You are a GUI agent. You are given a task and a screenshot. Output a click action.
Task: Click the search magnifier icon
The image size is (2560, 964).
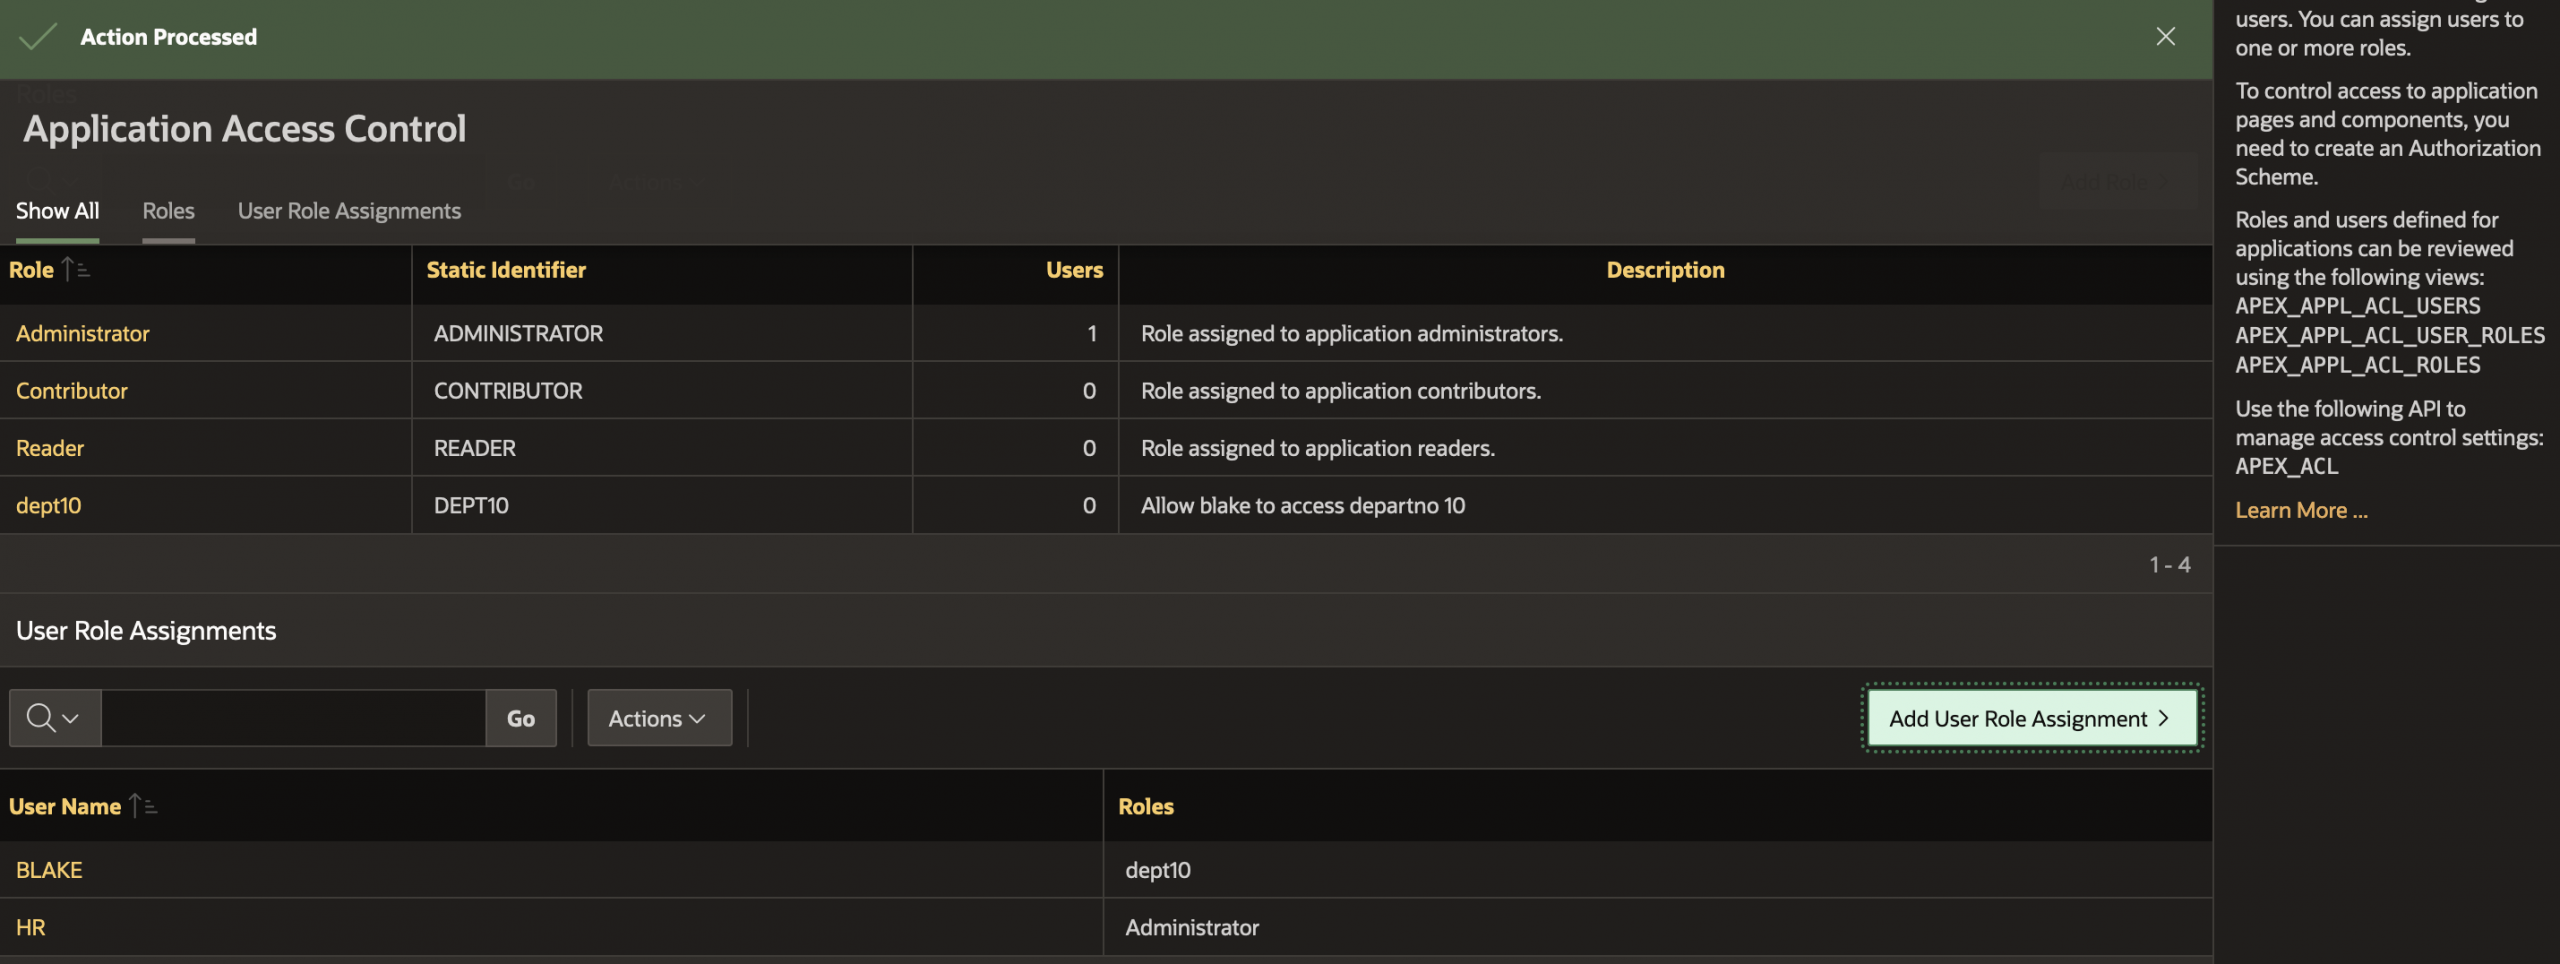tap(40, 717)
